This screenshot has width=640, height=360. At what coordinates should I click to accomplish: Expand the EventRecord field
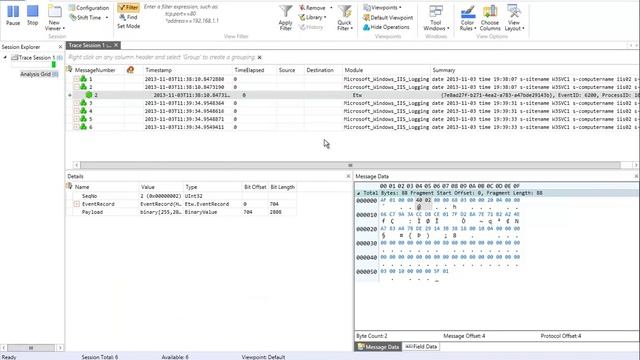pos(77,204)
